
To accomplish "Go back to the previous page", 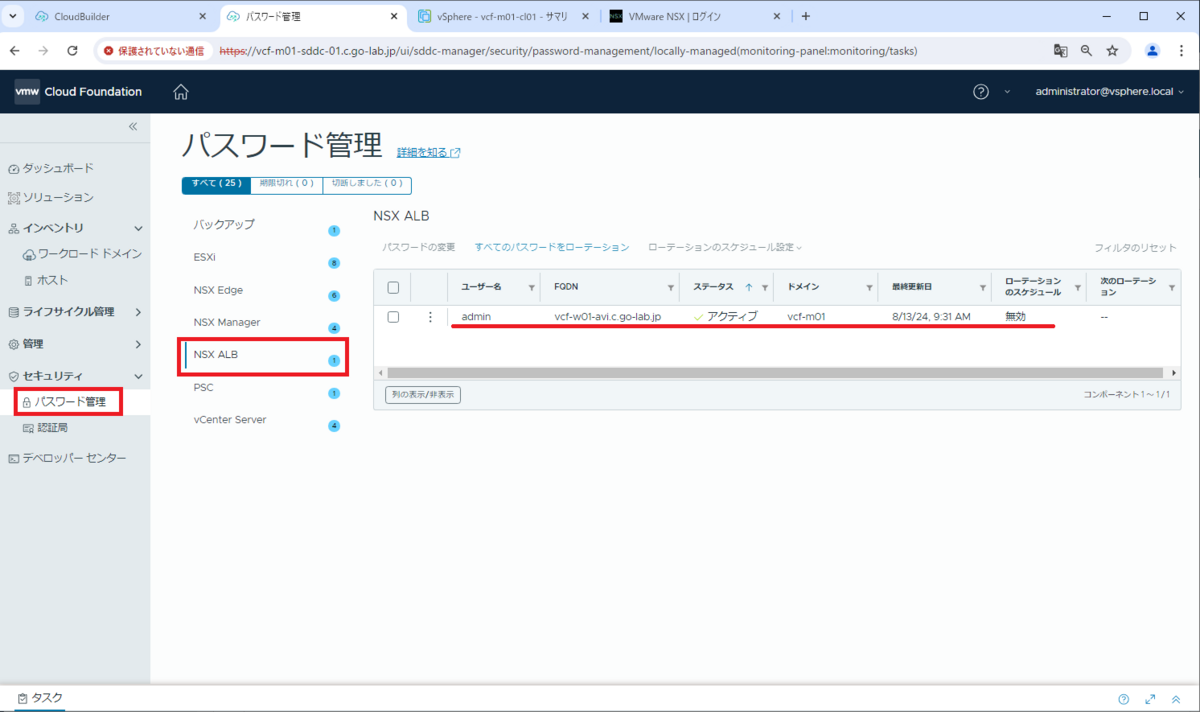I will pos(15,50).
